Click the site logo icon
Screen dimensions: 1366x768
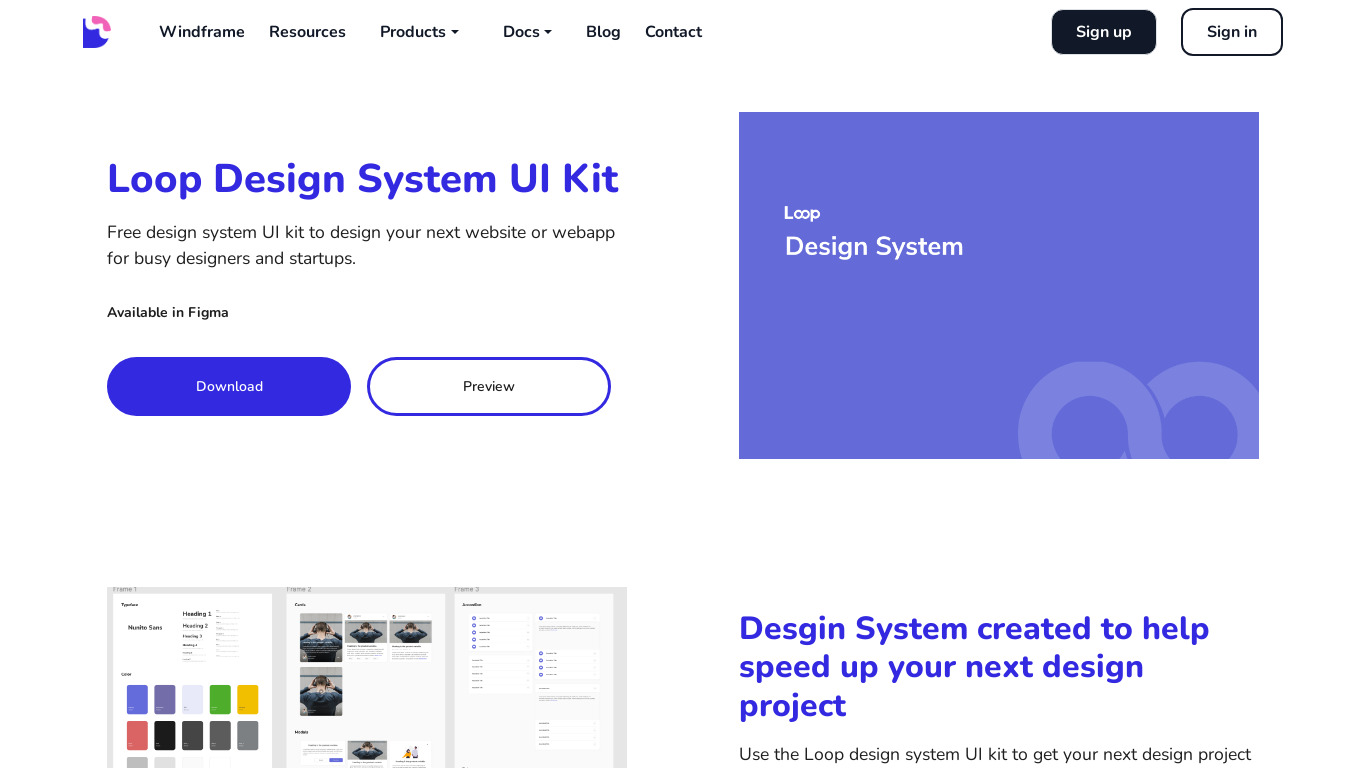[x=97, y=32]
